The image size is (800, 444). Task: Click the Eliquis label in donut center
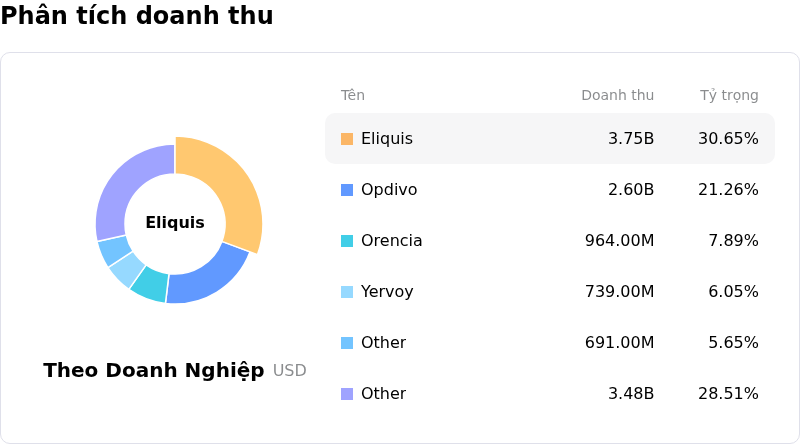(x=175, y=223)
